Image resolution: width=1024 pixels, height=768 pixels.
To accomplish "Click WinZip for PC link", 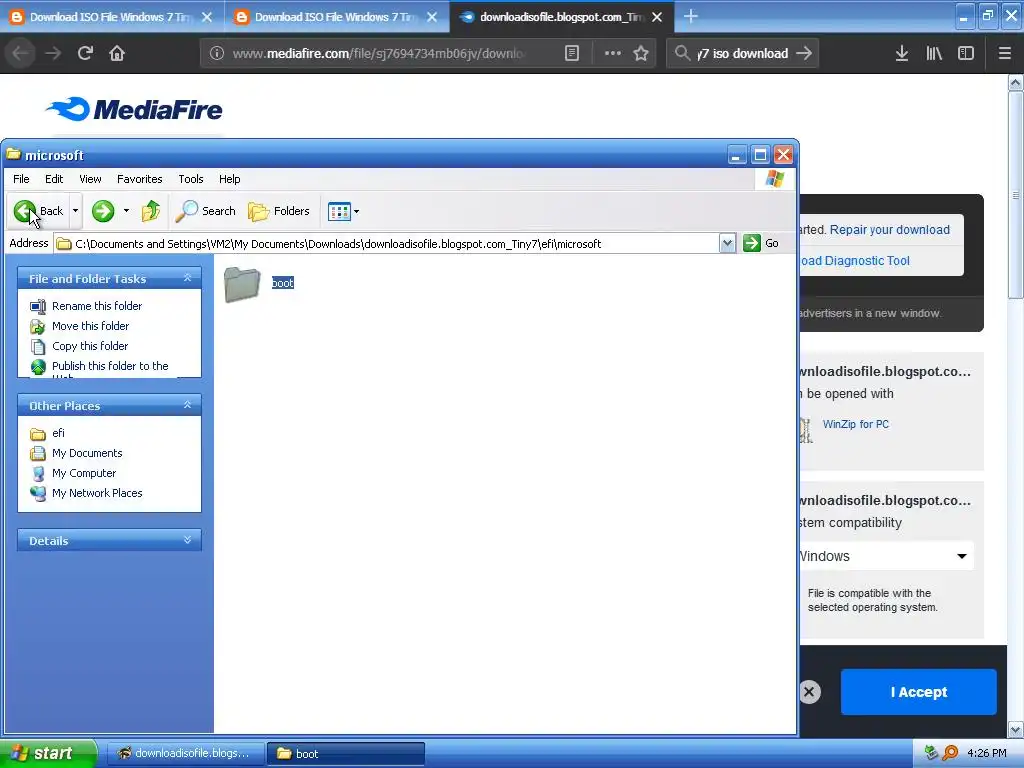I will [856, 424].
